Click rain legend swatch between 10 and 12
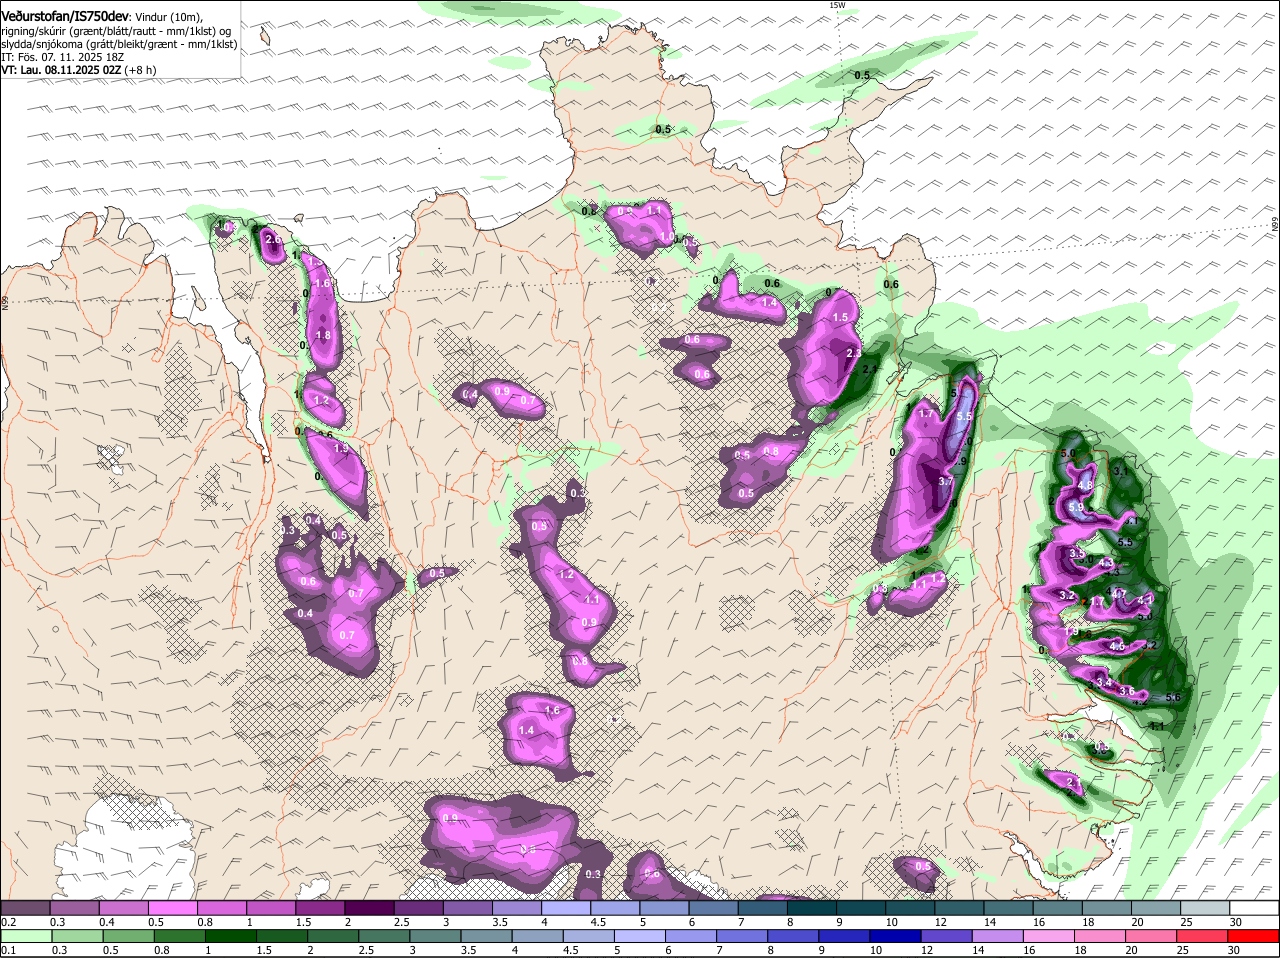This screenshot has width=1280, height=958. (894, 936)
